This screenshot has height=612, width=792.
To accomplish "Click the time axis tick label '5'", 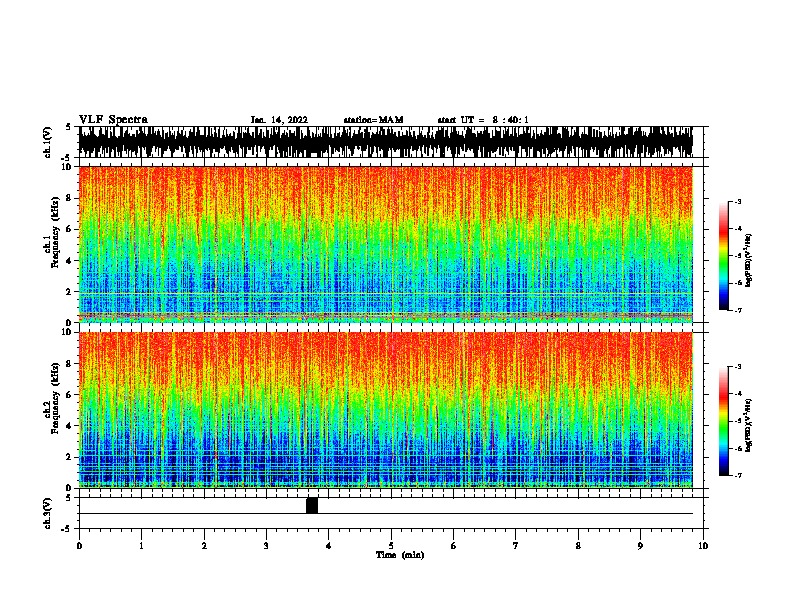I will click(391, 546).
